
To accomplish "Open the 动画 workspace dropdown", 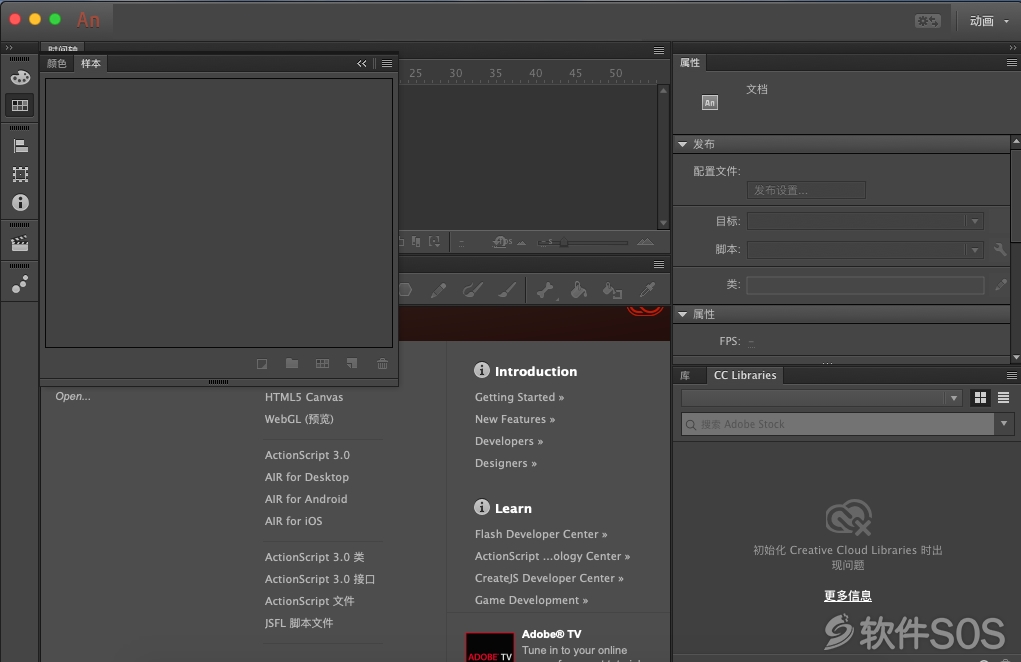I will pos(990,21).
